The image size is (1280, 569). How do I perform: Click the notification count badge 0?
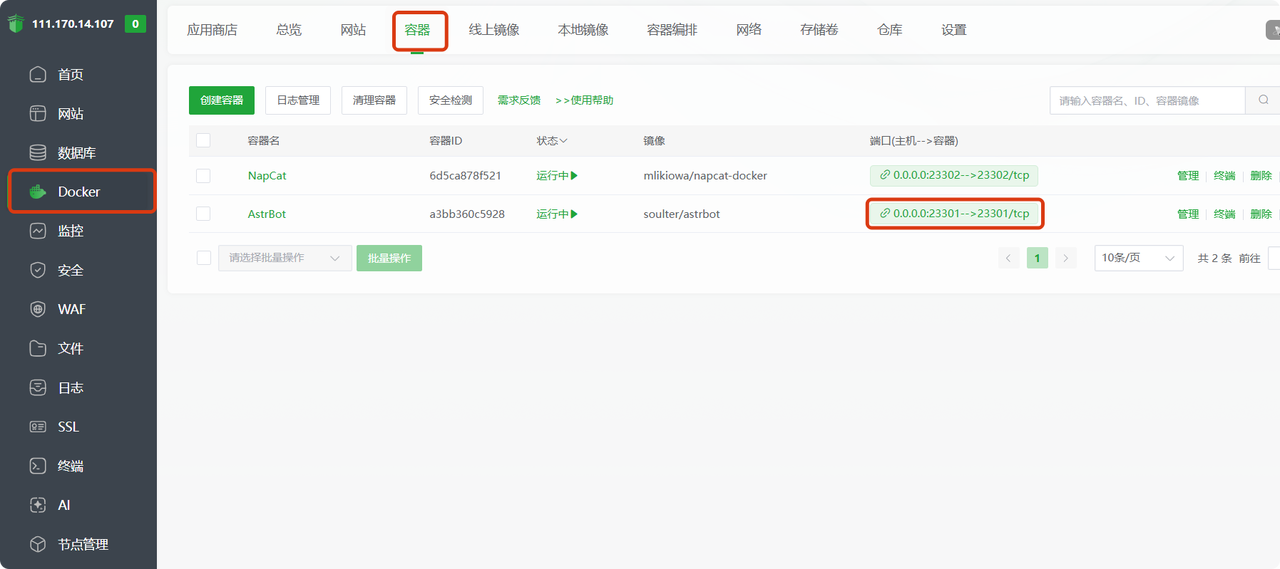135,23
